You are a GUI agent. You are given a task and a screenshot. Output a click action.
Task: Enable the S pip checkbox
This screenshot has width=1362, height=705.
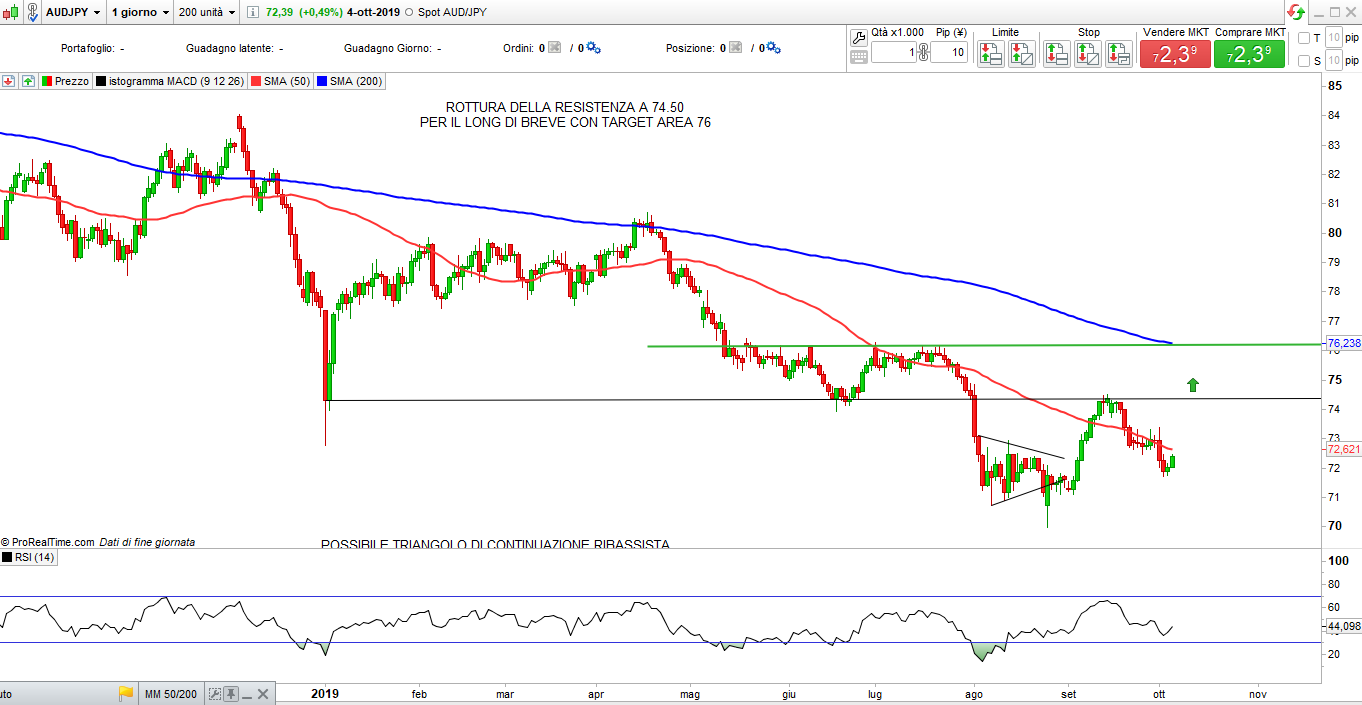1303,61
